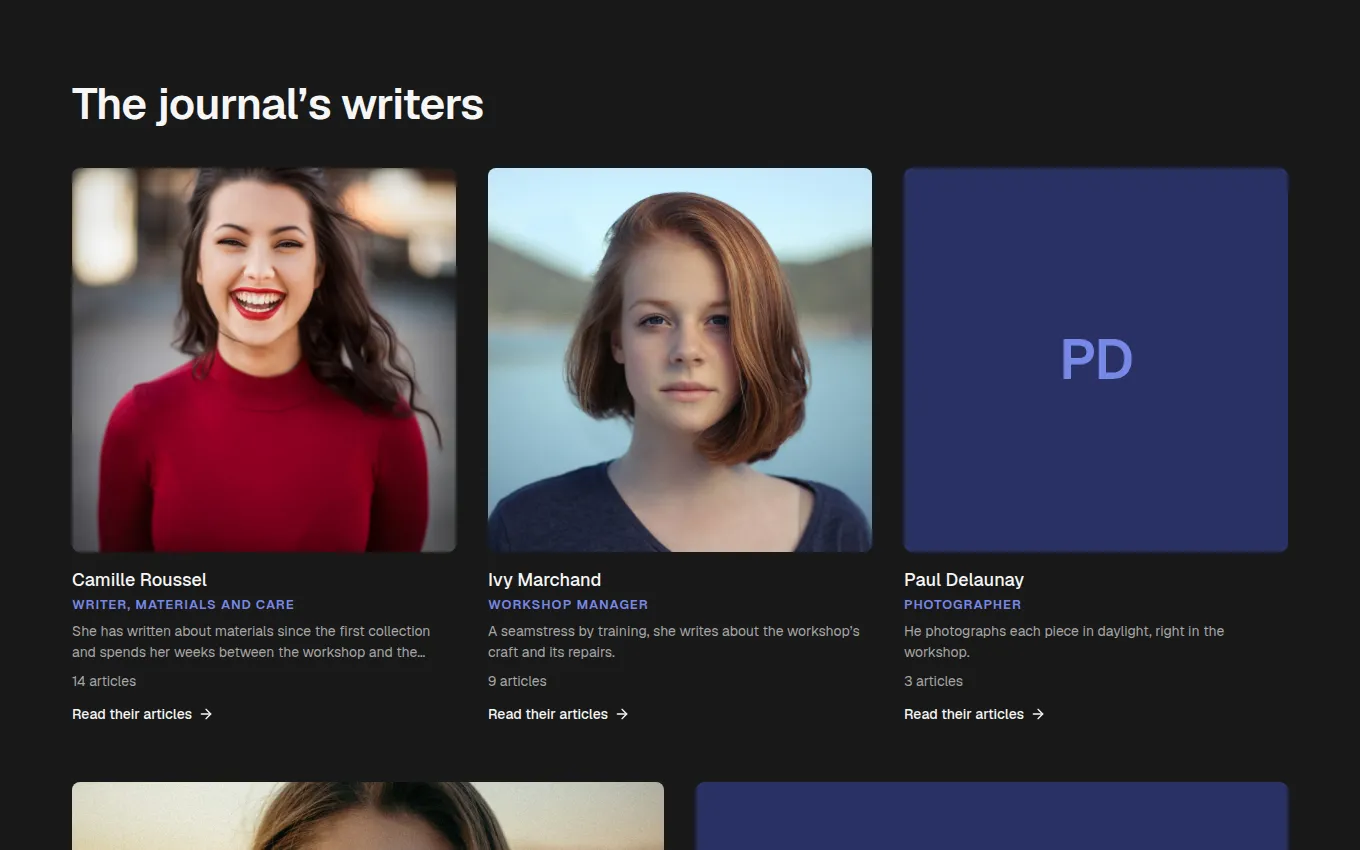This screenshot has height=850, width=1360.
Task: Click the arrow icon under Ivy Marchand's card
Action: 622,714
